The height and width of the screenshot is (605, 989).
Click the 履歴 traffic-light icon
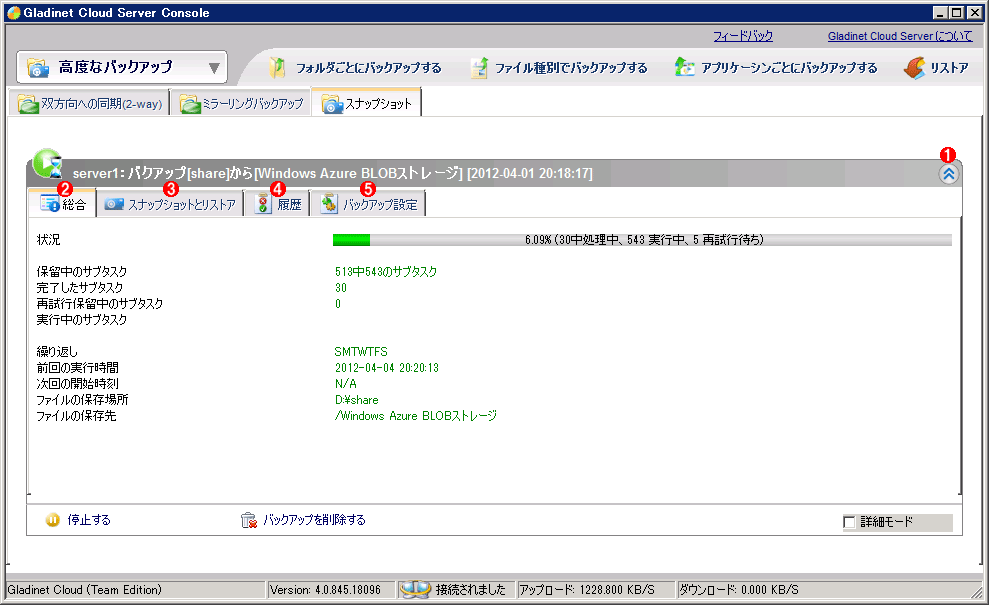(262, 204)
